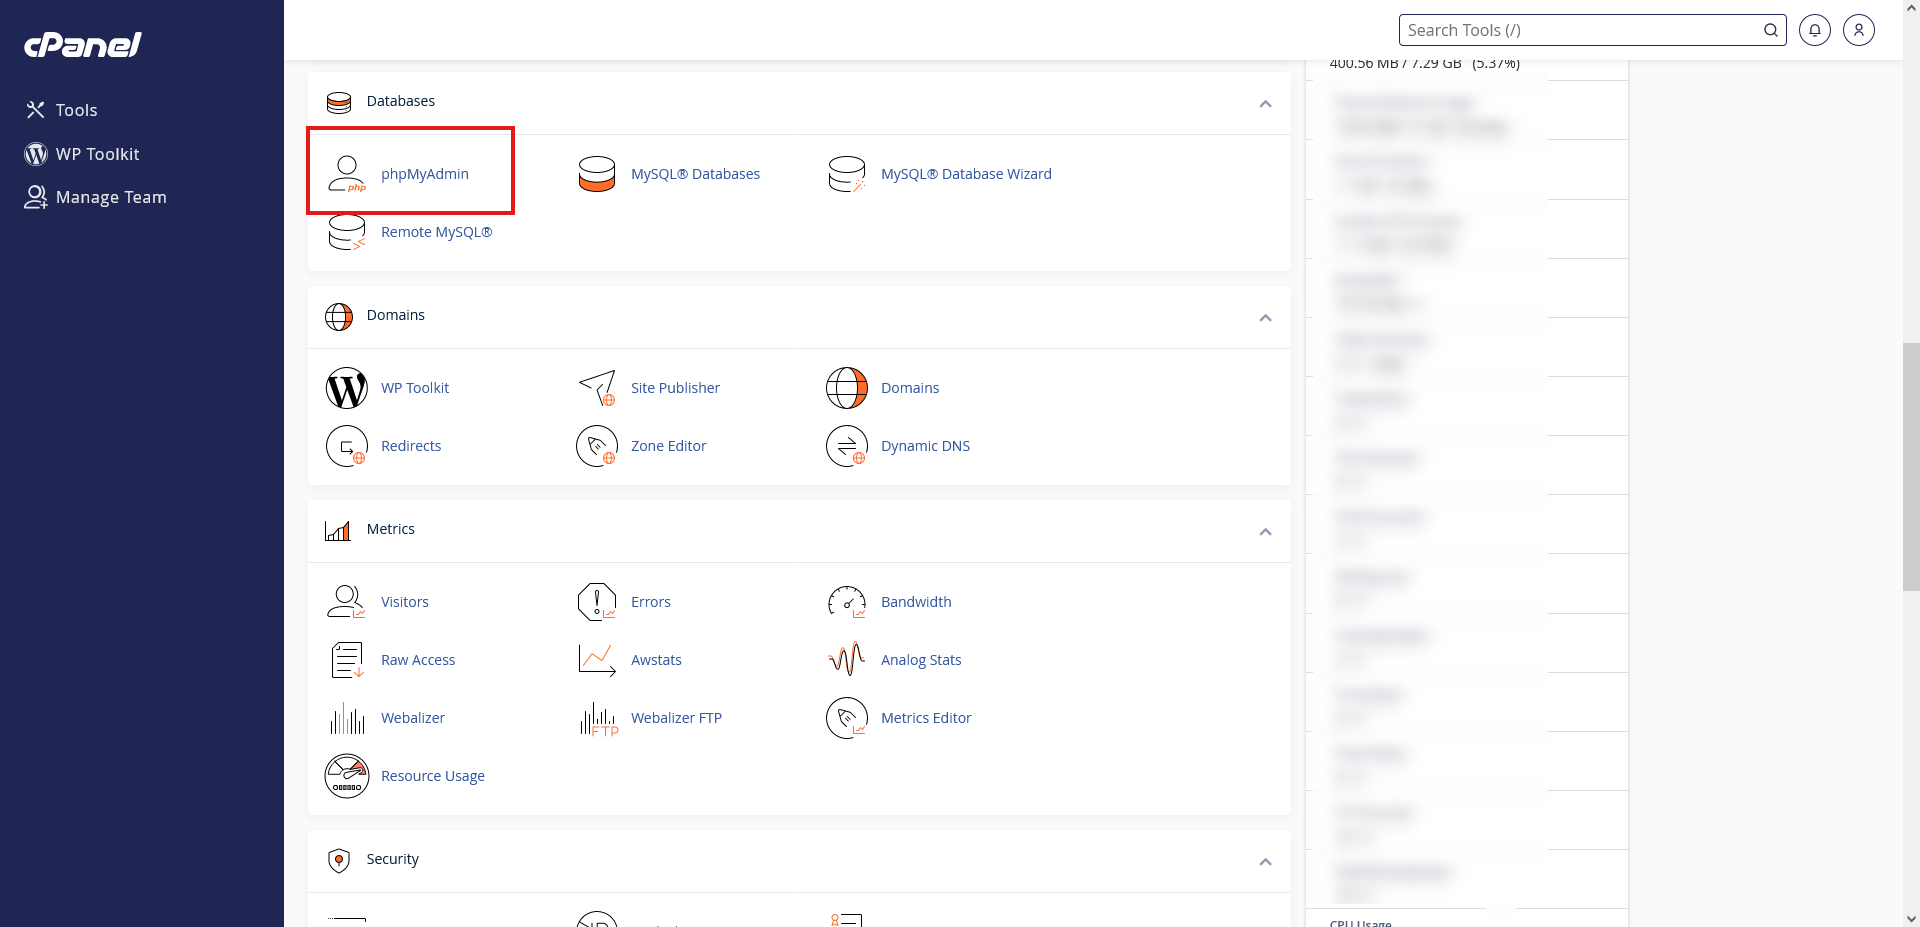Viewport: 1920px width, 927px height.
Task: Open the phpMyAdmin icon
Action: (347, 174)
